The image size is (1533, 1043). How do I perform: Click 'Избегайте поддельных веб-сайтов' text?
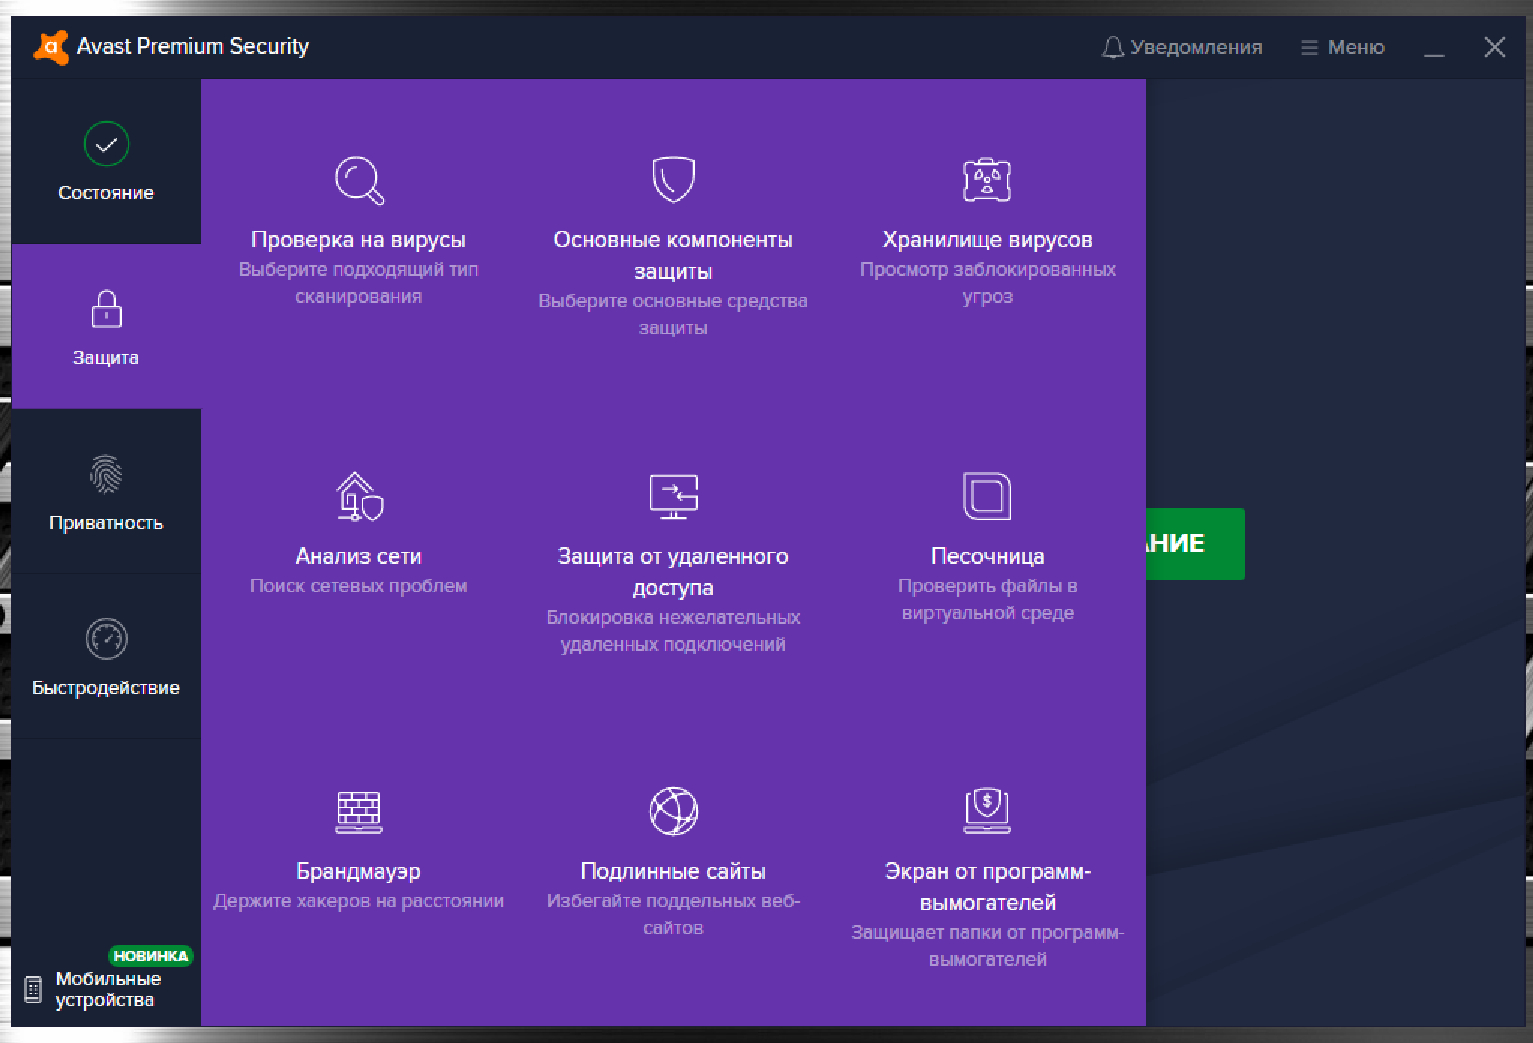click(x=673, y=914)
